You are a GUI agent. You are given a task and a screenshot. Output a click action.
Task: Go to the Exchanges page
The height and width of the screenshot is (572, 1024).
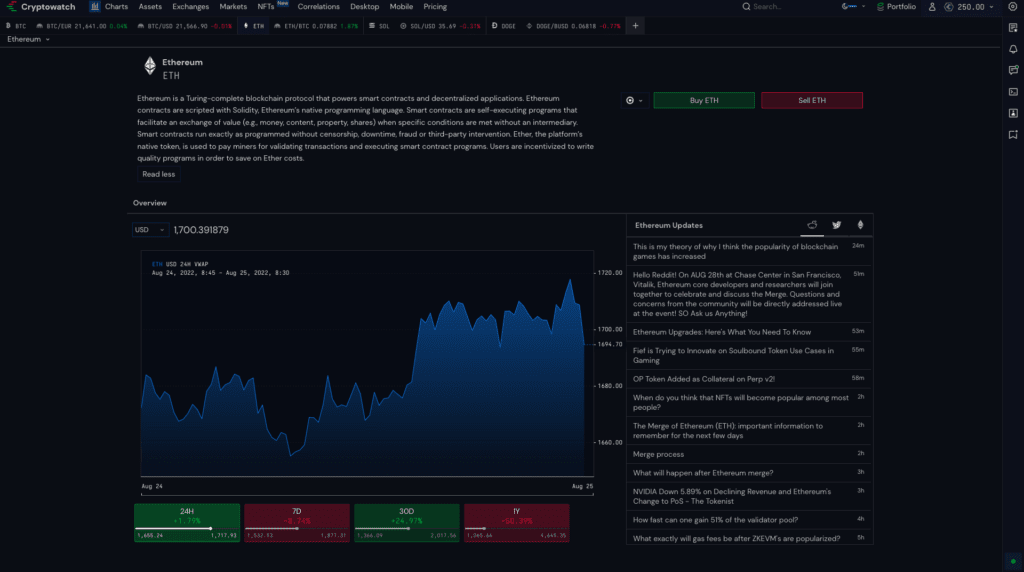point(191,7)
